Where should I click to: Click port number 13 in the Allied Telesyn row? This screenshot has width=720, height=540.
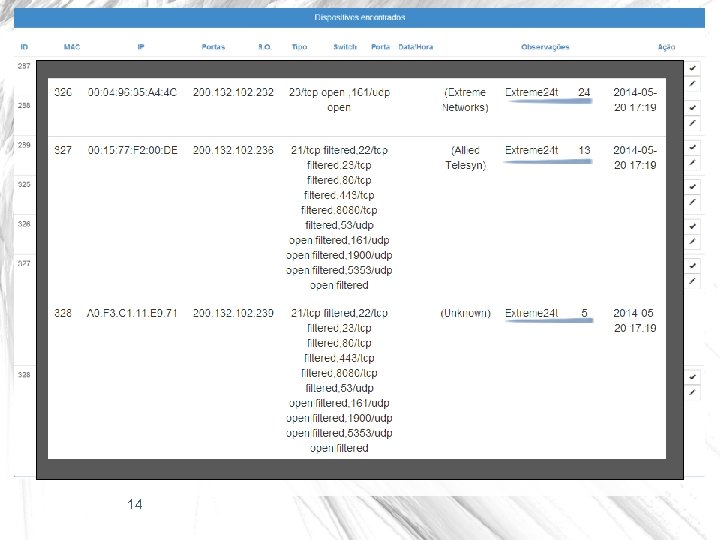pyautogui.click(x=584, y=150)
